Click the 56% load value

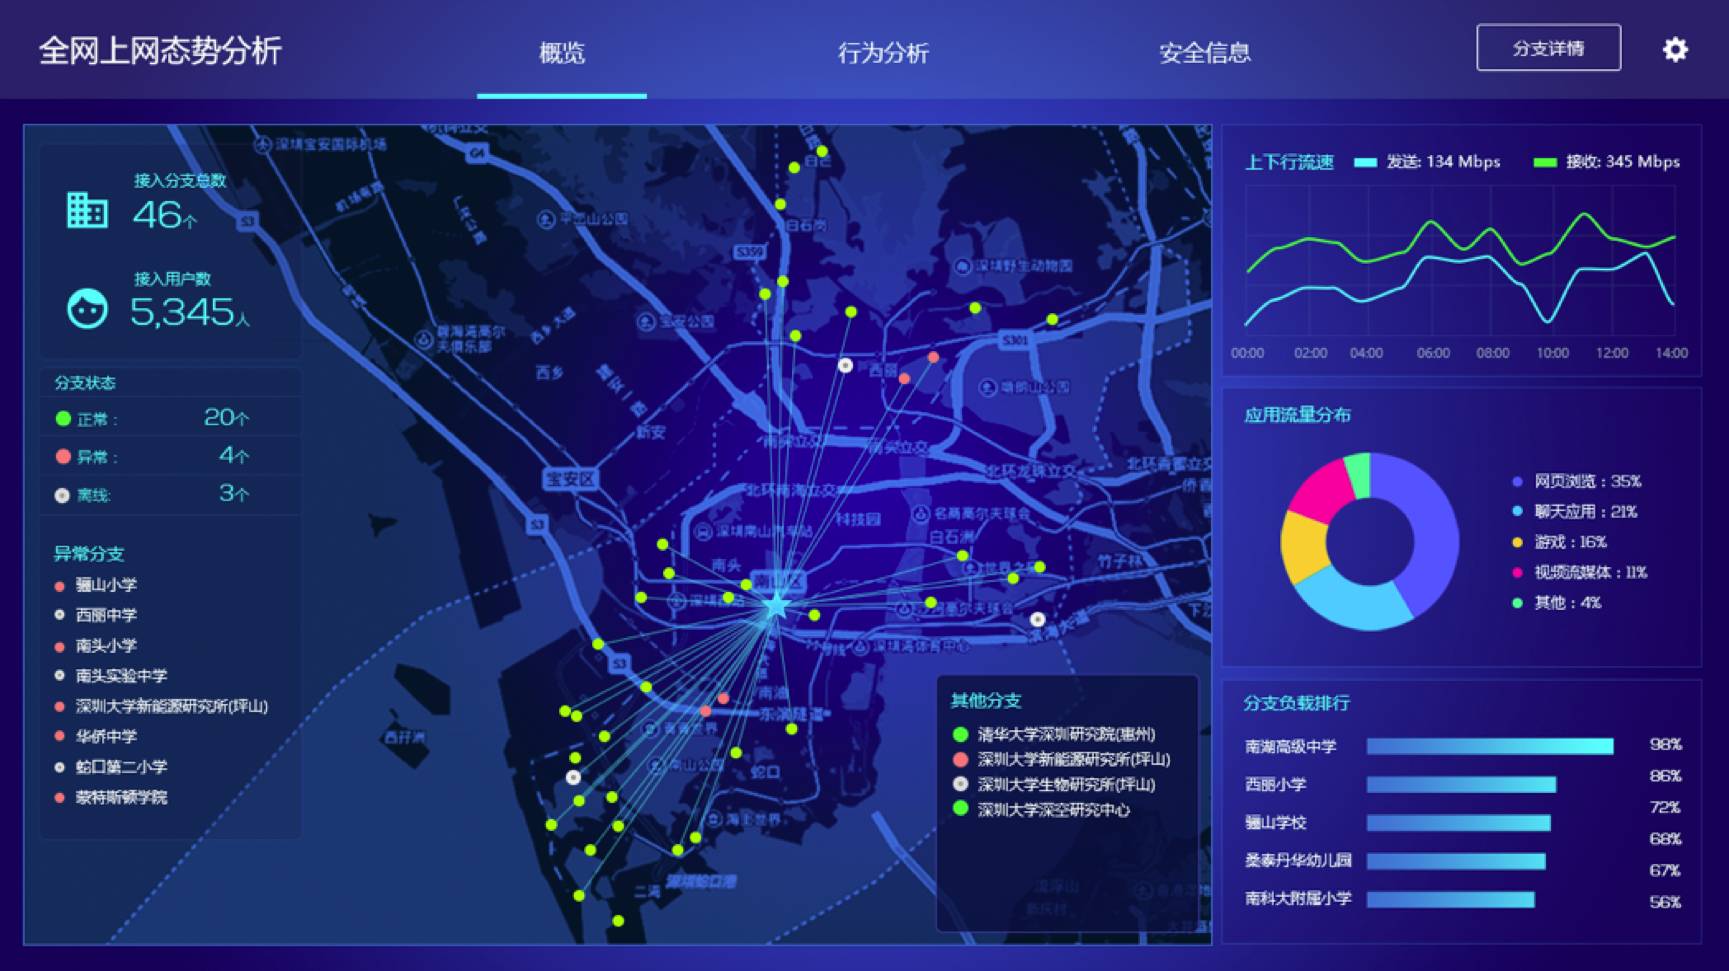coord(1665,902)
